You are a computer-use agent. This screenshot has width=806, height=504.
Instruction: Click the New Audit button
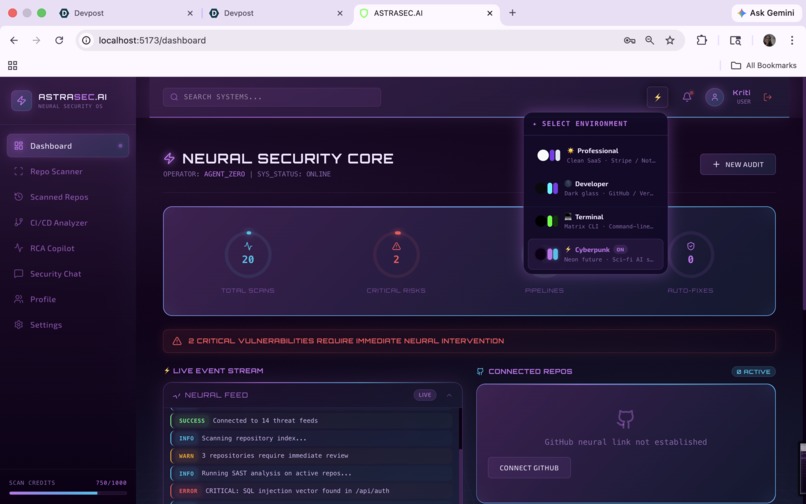click(738, 165)
